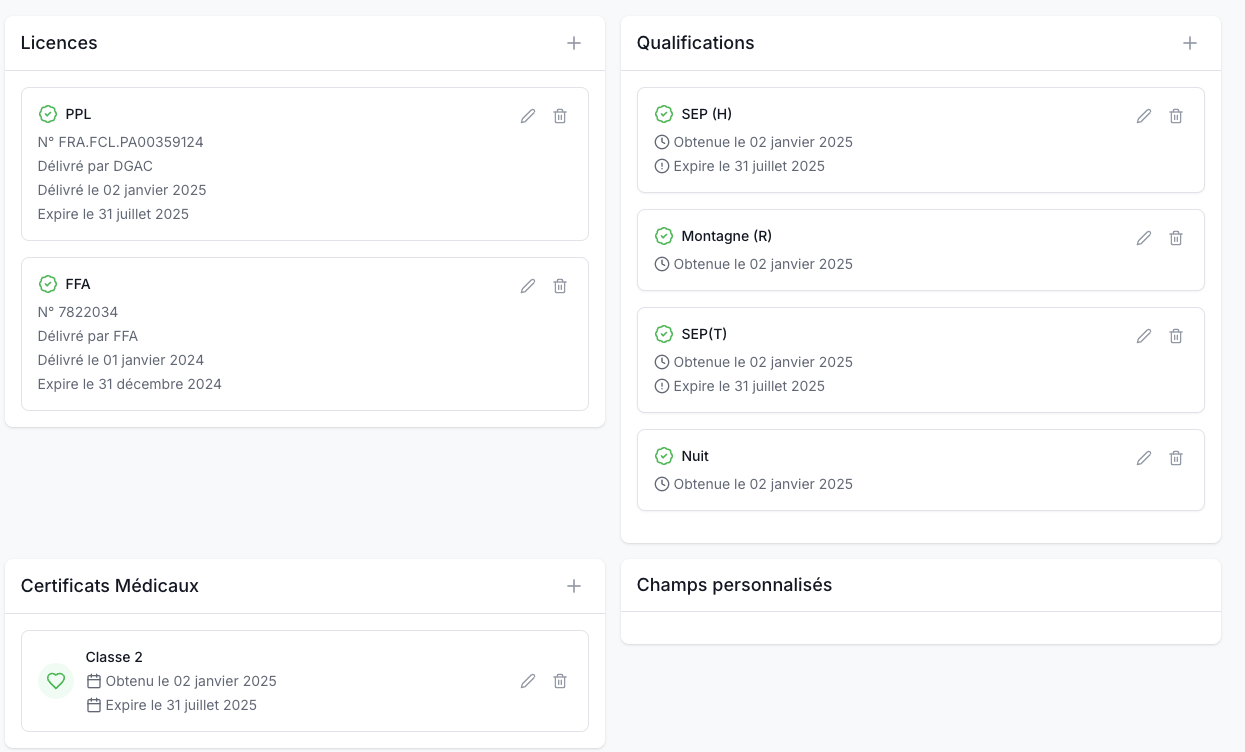Edit the Nuit qualification
Screen dimensions: 1245x752
point(1144,458)
